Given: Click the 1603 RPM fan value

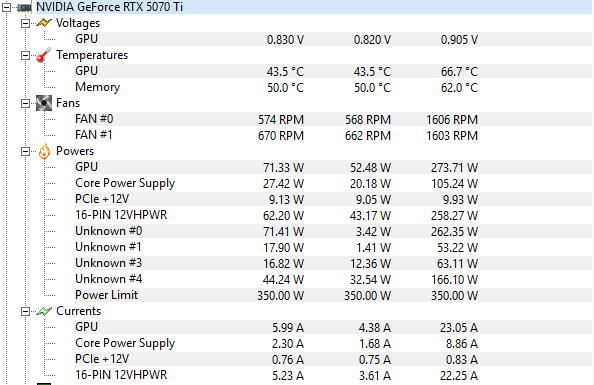Looking at the screenshot, I should (452, 135).
